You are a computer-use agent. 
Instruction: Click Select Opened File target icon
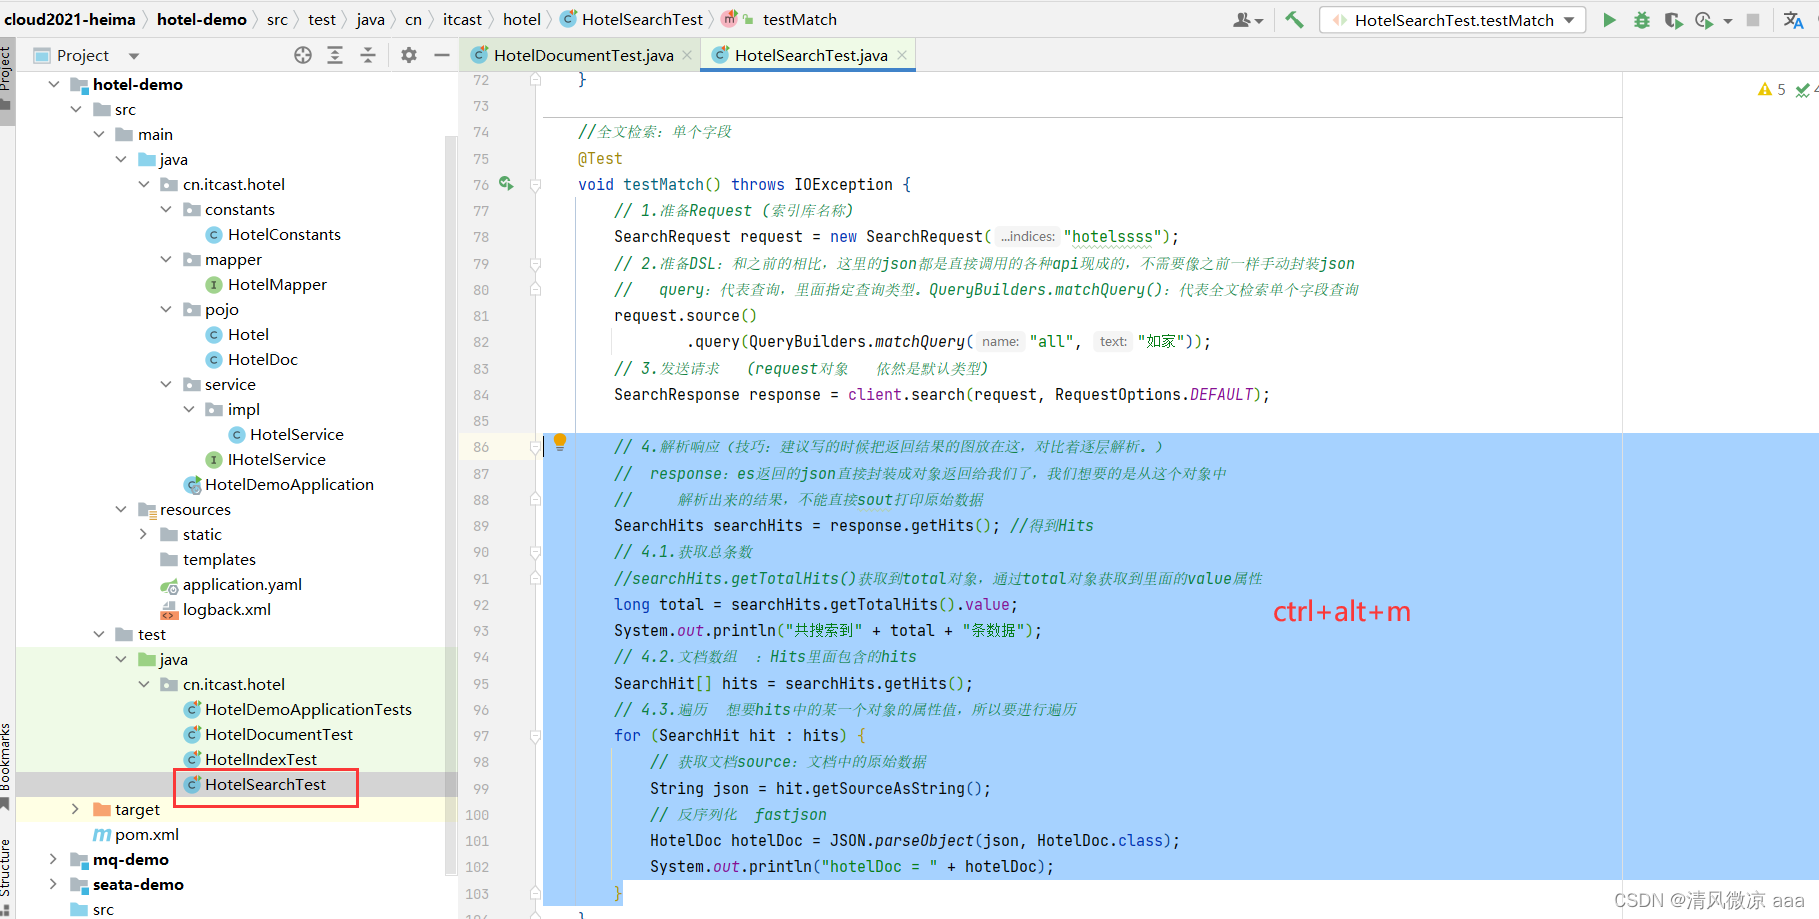pos(303,55)
